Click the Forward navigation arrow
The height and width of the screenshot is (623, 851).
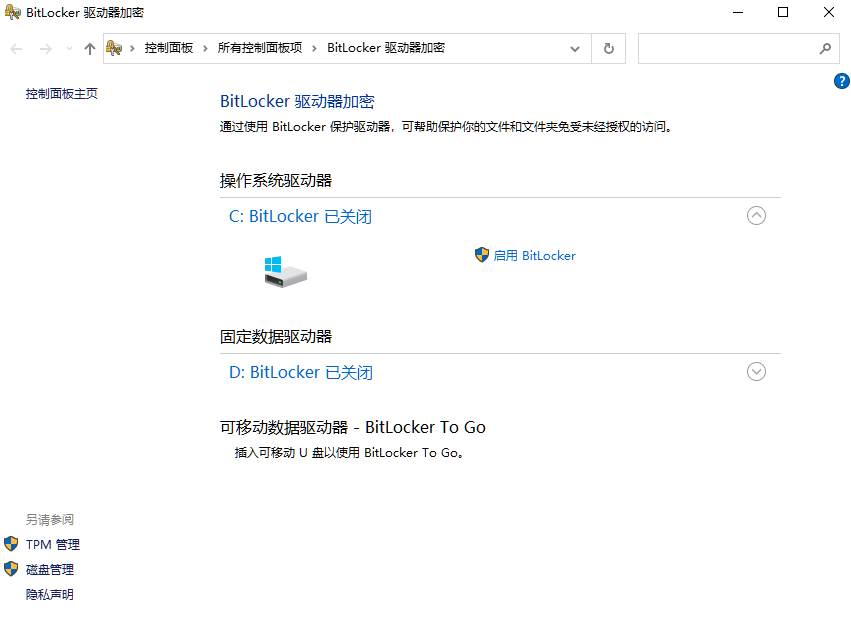click(x=46, y=49)
